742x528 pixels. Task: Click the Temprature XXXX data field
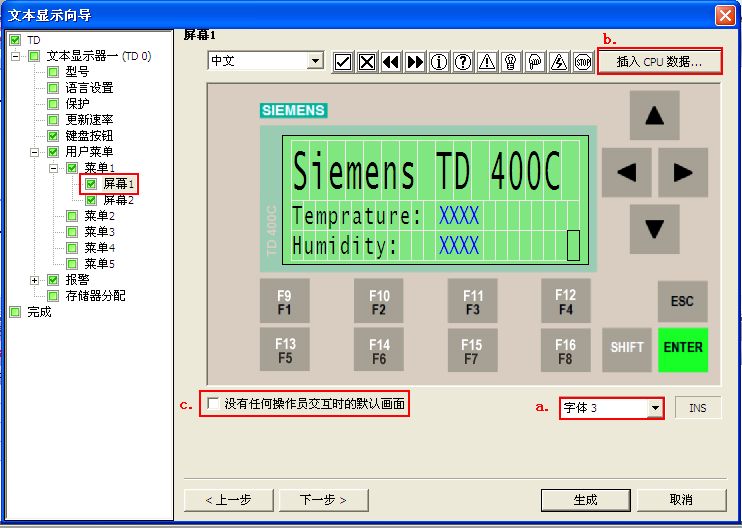[x=459, y=216]
